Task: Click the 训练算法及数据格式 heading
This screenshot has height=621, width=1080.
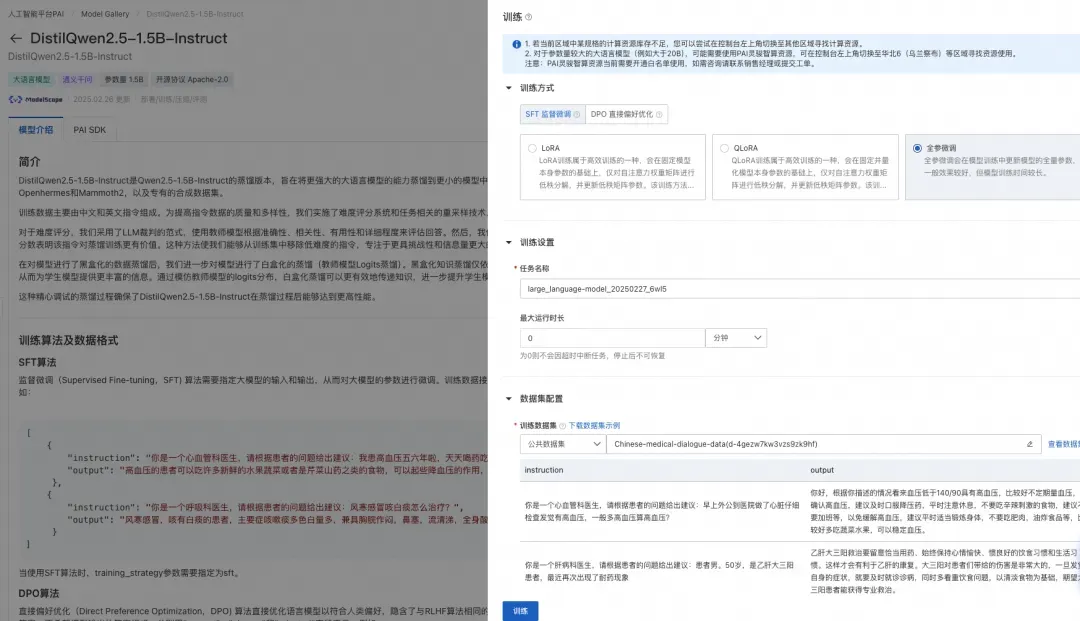Action: pos(68,341)
